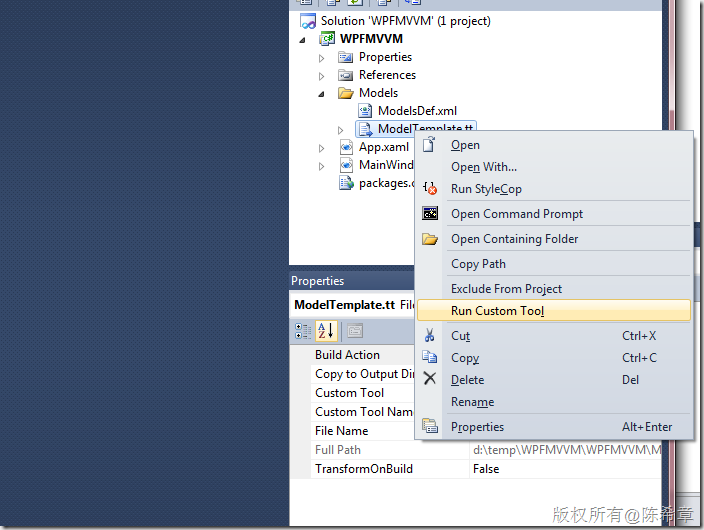This screenshot has width=704, height=530.
Task: Select ModelsDef.xml file
Action: (417, 111)
